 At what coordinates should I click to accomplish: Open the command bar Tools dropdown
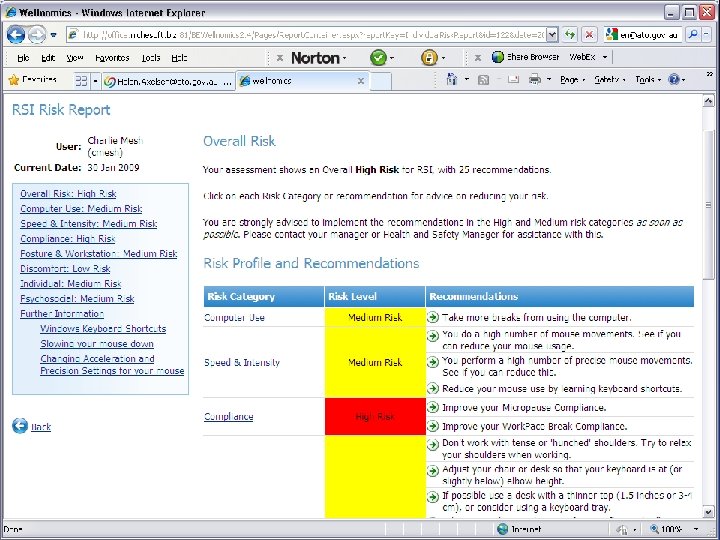[x=648, y=80]
